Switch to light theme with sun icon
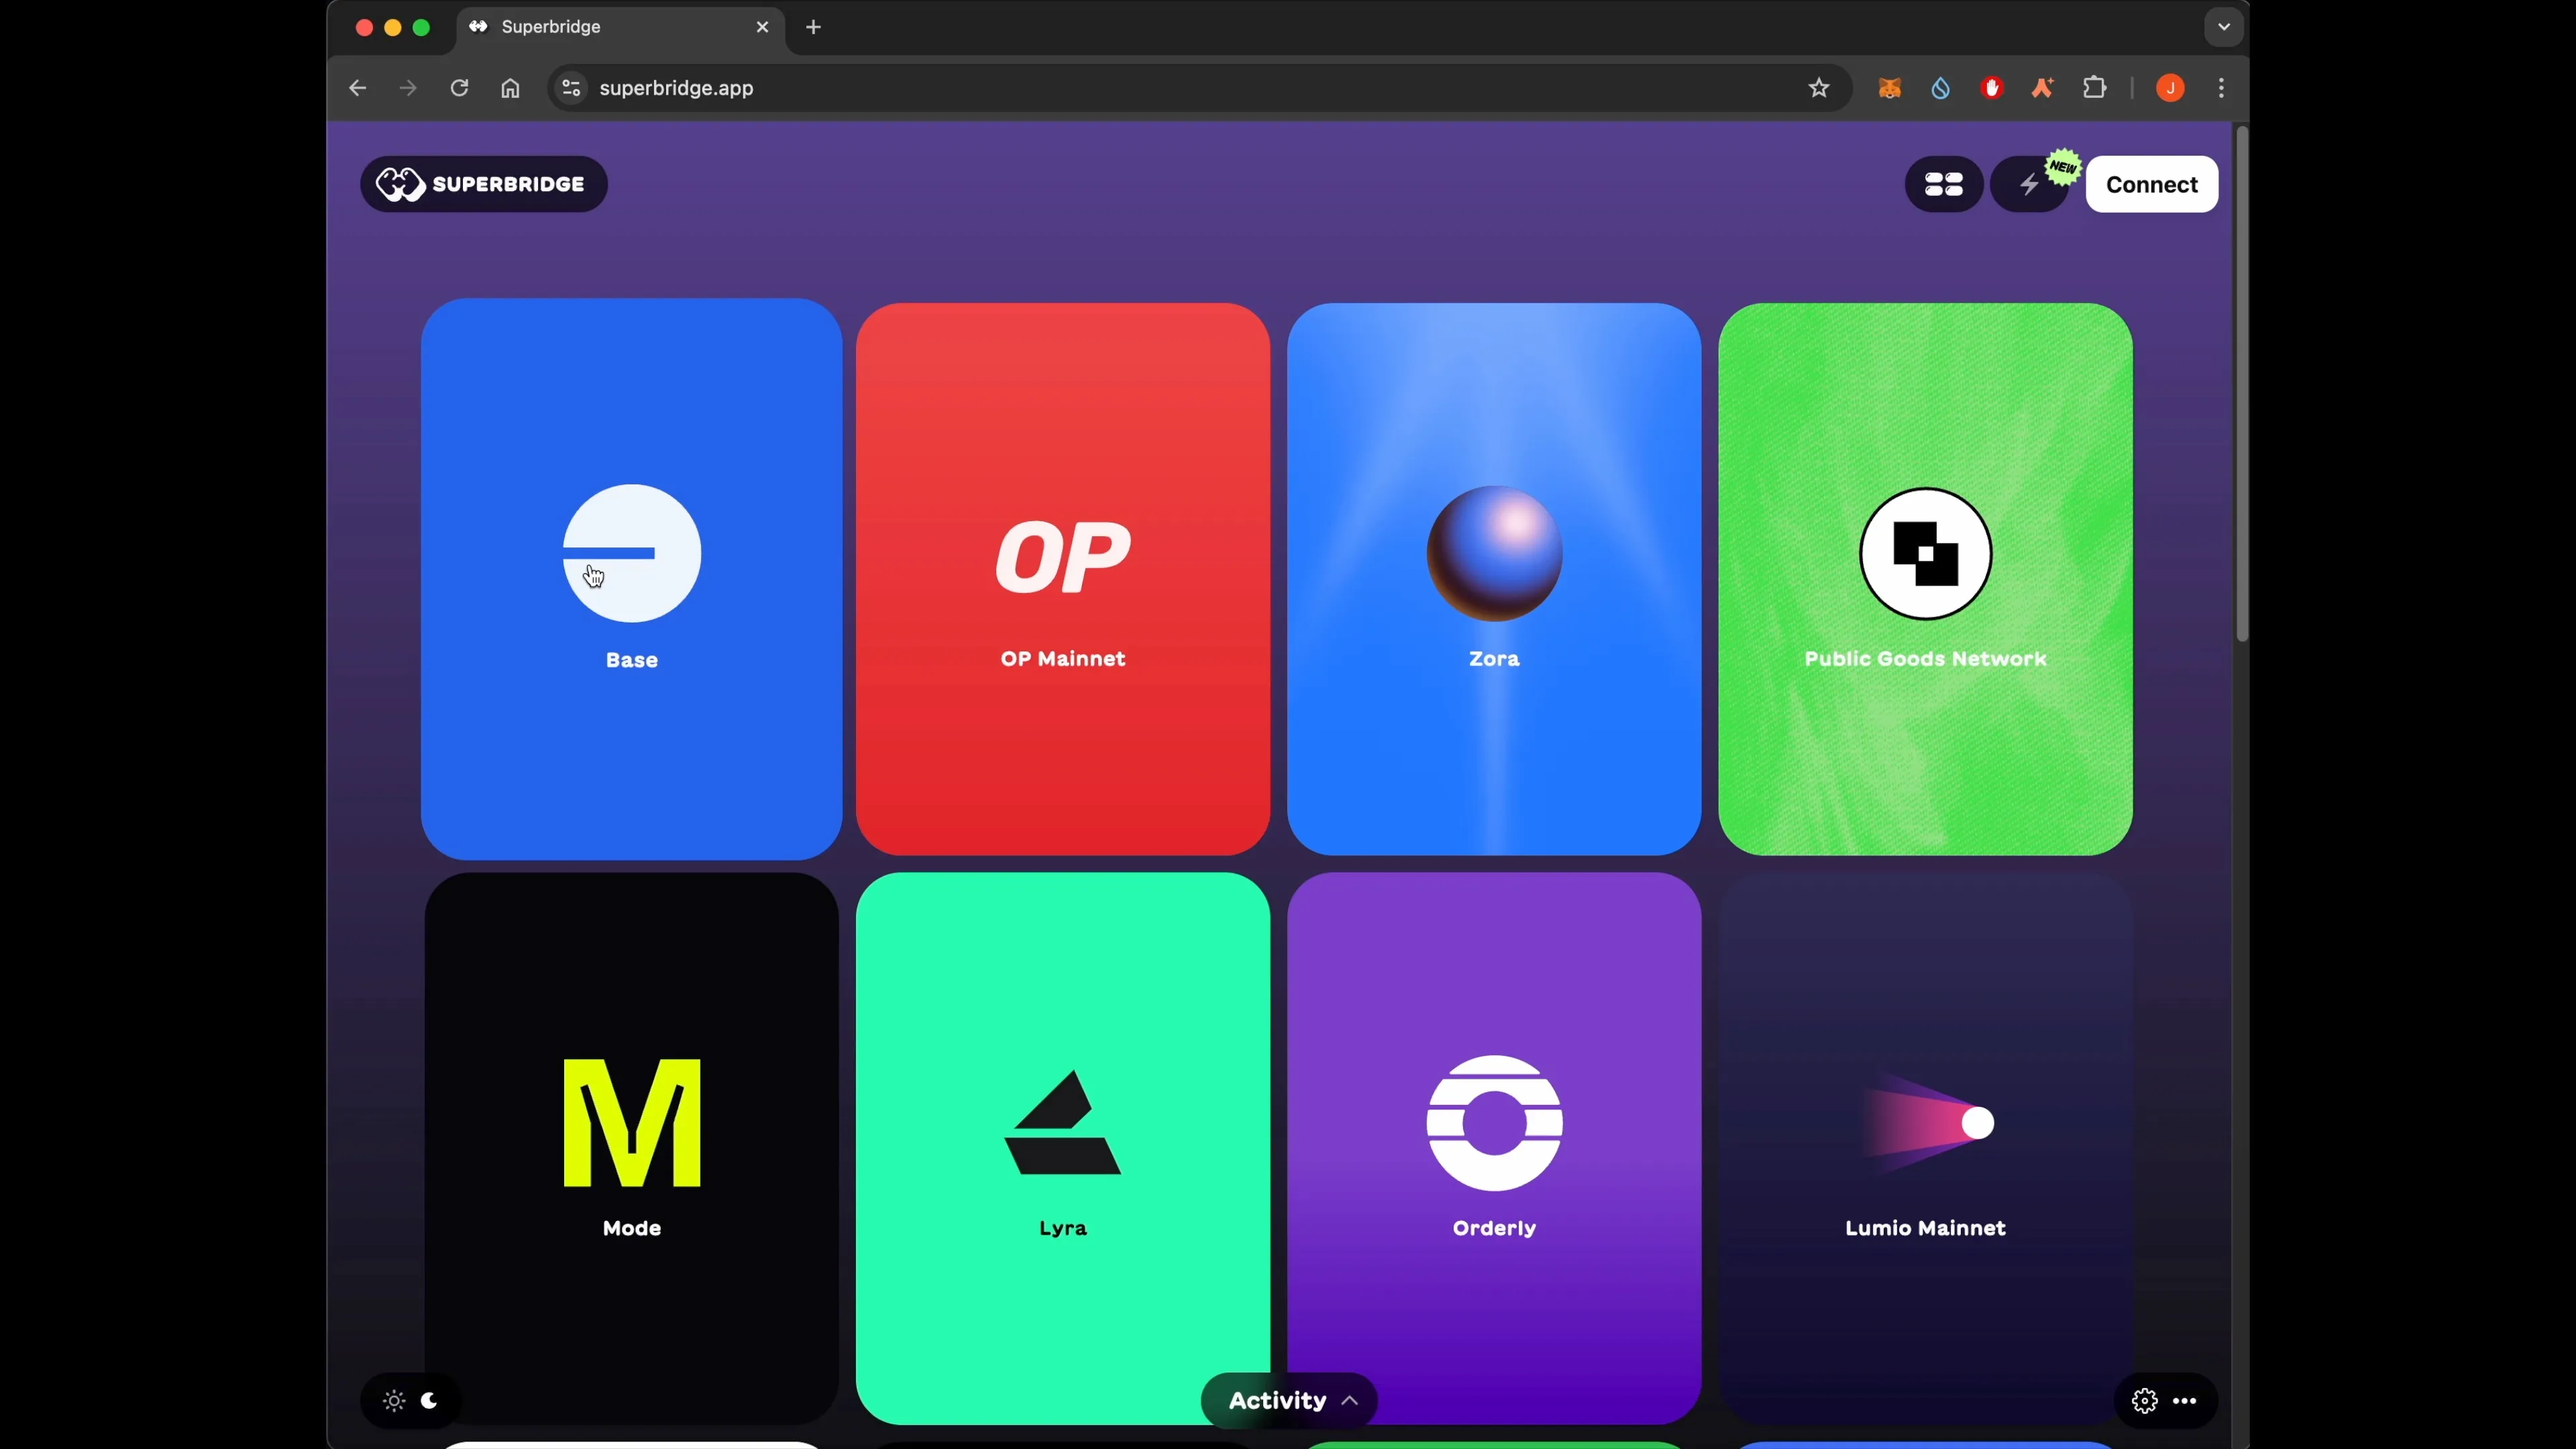The image size is (2576, 1449). coord(394,1400)
